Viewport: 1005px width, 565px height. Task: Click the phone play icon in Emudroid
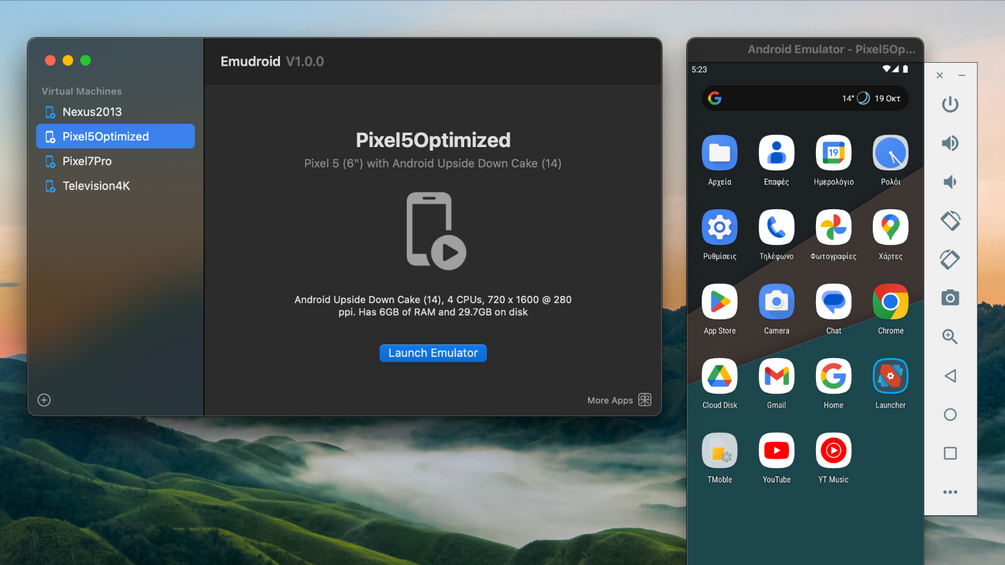click(x=435, y=231)
